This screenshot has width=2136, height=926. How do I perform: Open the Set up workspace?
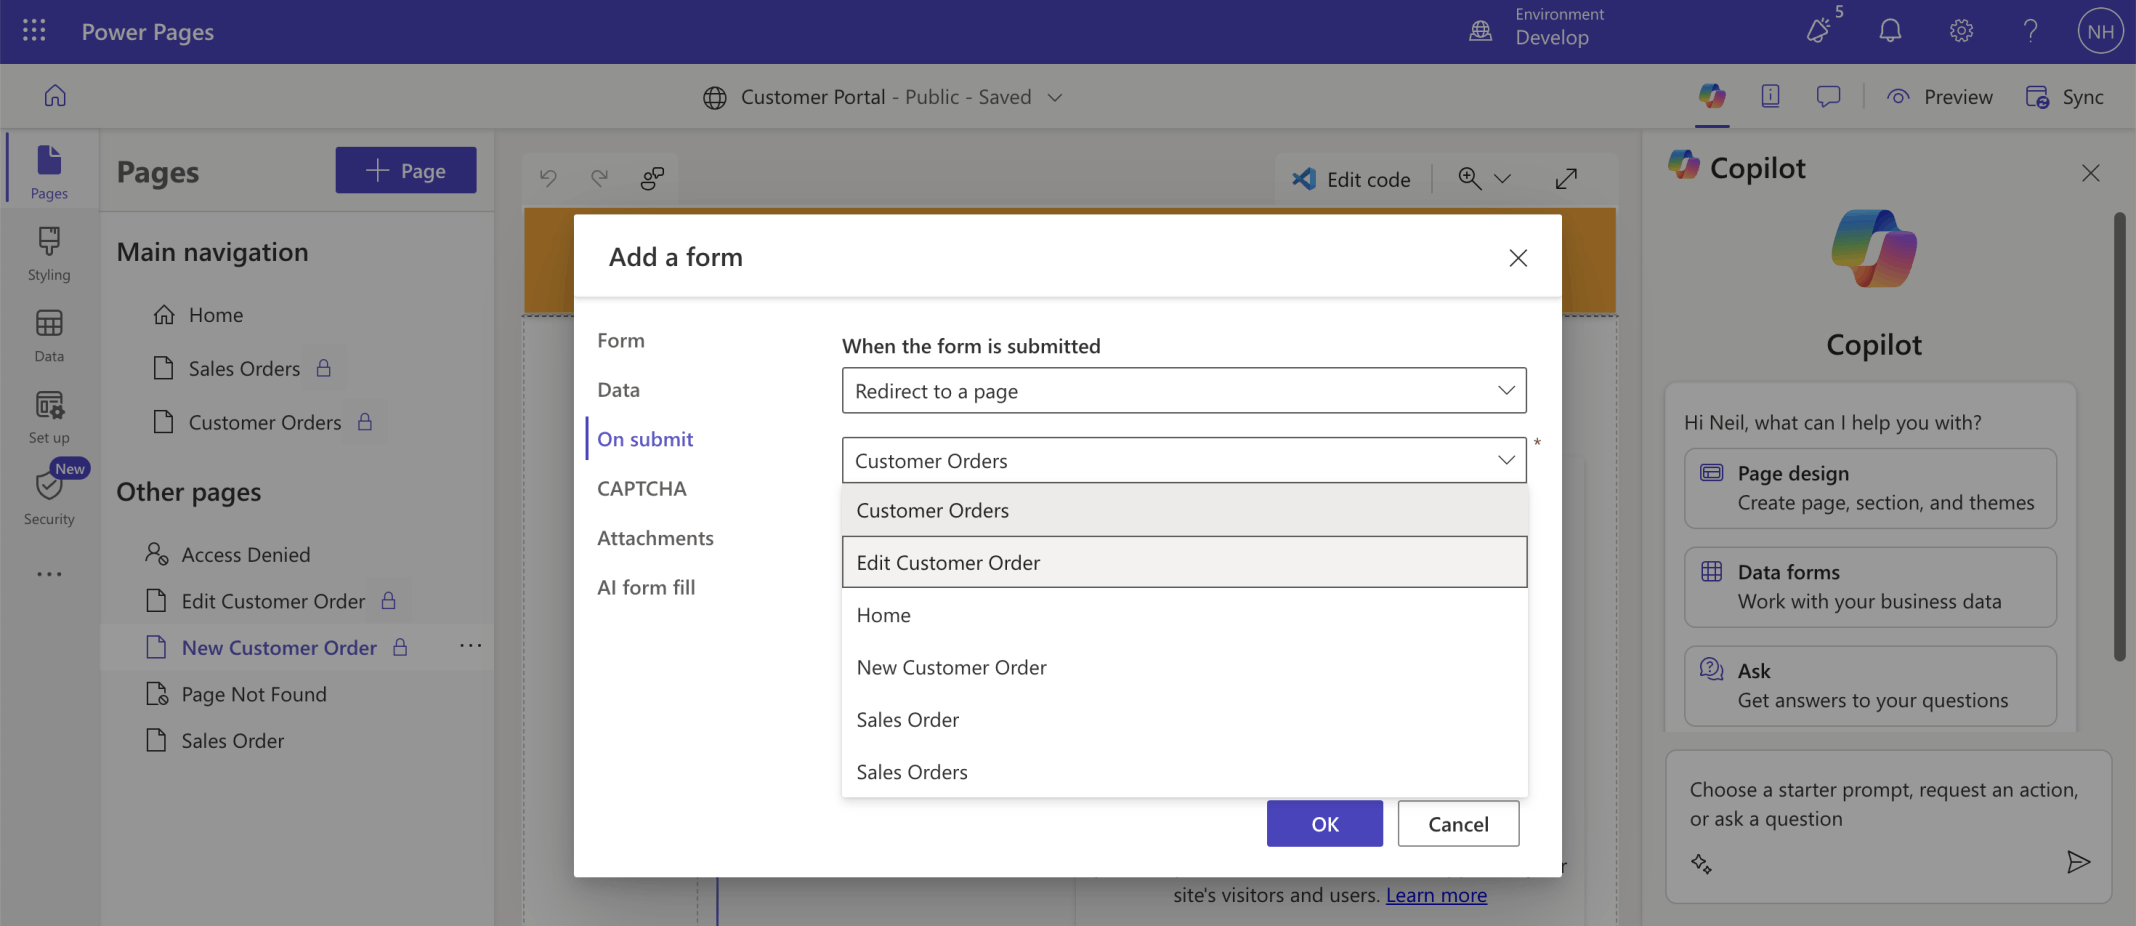pyautogui.click(x=49, y=417)
